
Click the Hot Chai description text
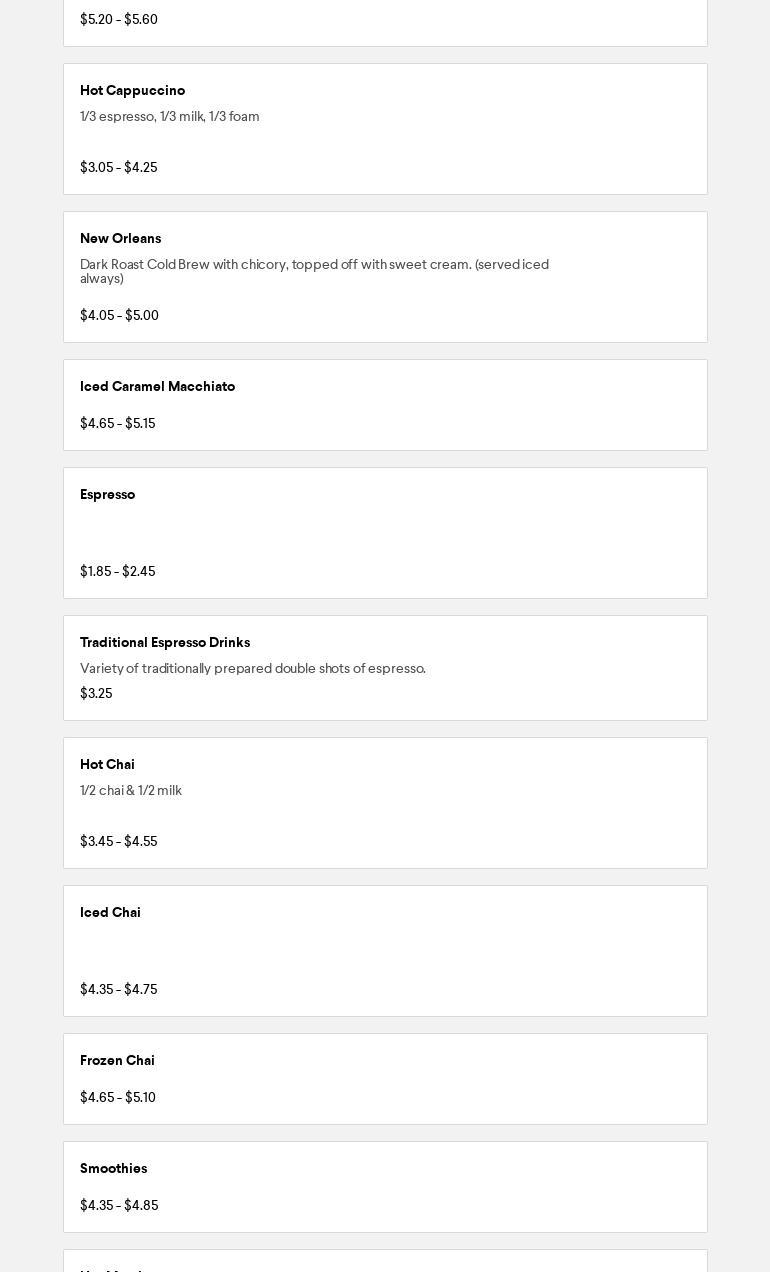[x=131, y=790]
